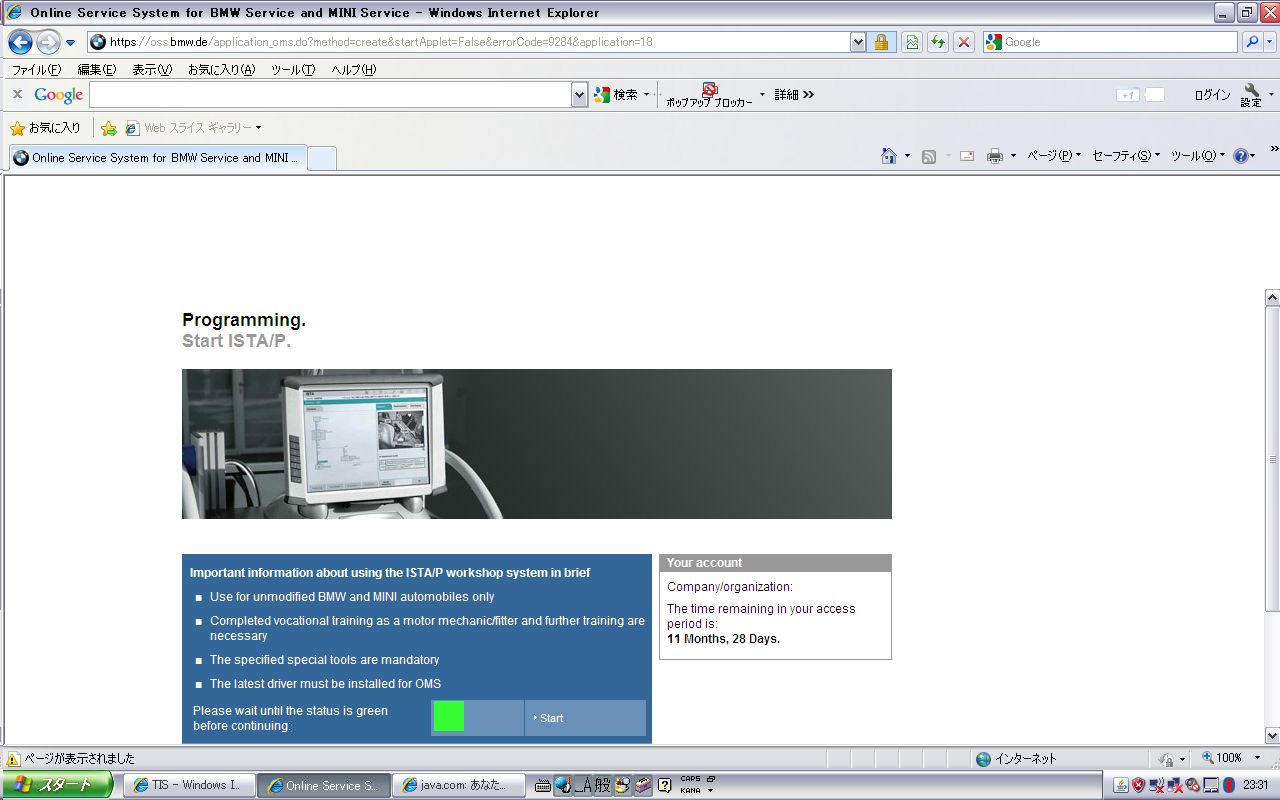Switch to the TIS - Windows taskbar window
This screenshot has height=800, width=1280.
tap(188, 786)
